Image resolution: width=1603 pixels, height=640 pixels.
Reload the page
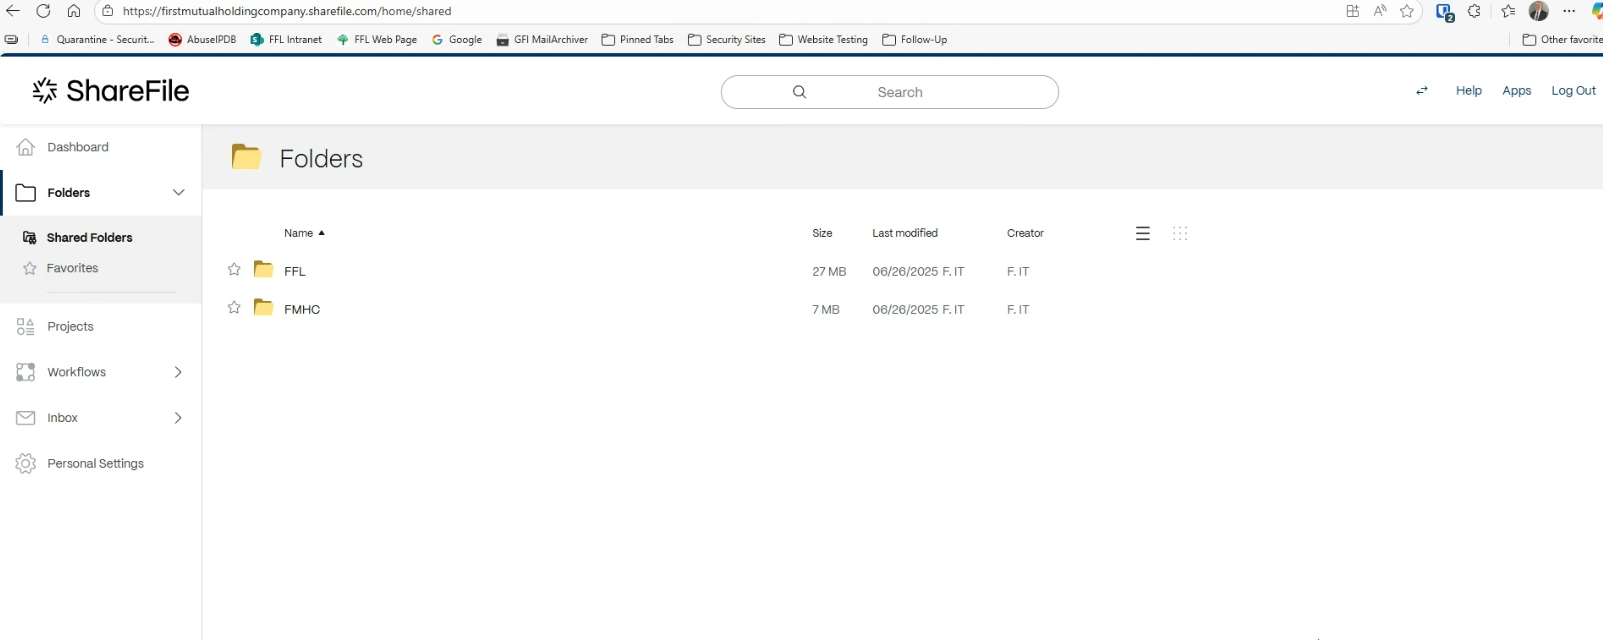43,11
